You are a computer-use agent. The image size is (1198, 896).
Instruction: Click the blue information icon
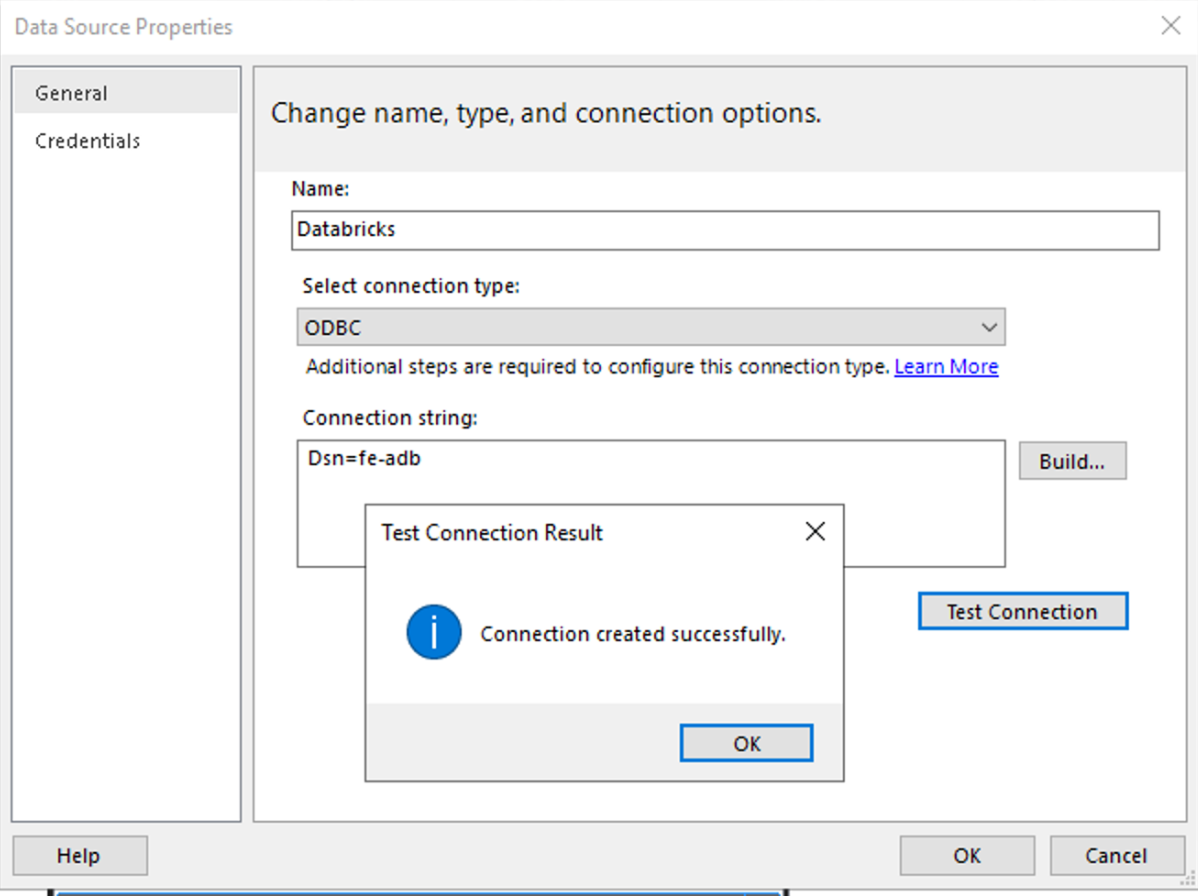[x=434, y=633]
